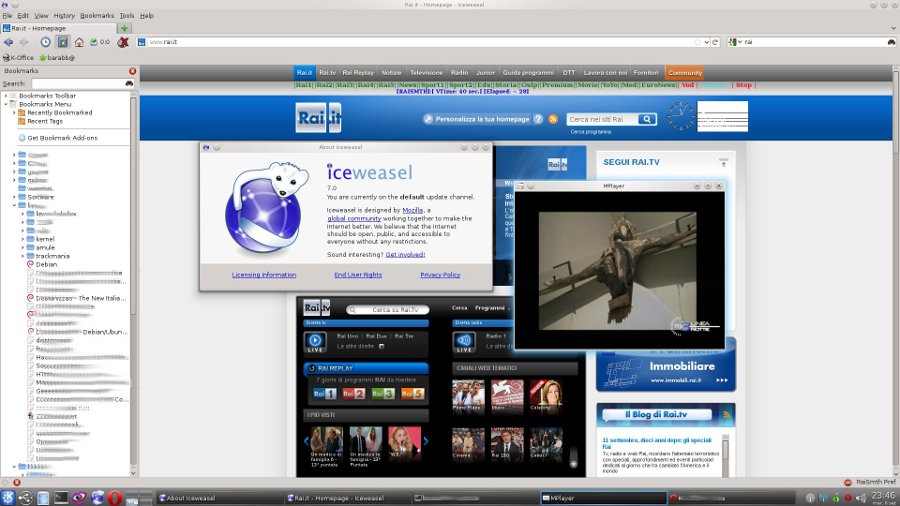Click the Bookmarks sidebar vertical scrollbar
This screenshot has height=506, width=900.
133,207
